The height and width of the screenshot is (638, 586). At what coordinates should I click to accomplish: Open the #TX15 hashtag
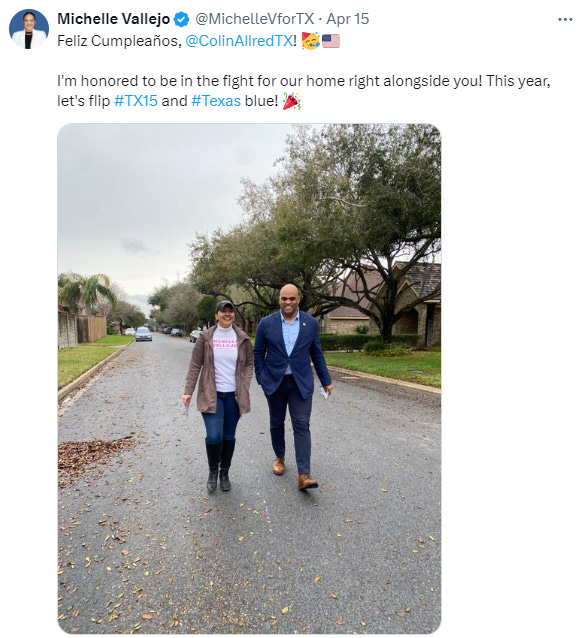pyautogui.click(x=136, y=101)
